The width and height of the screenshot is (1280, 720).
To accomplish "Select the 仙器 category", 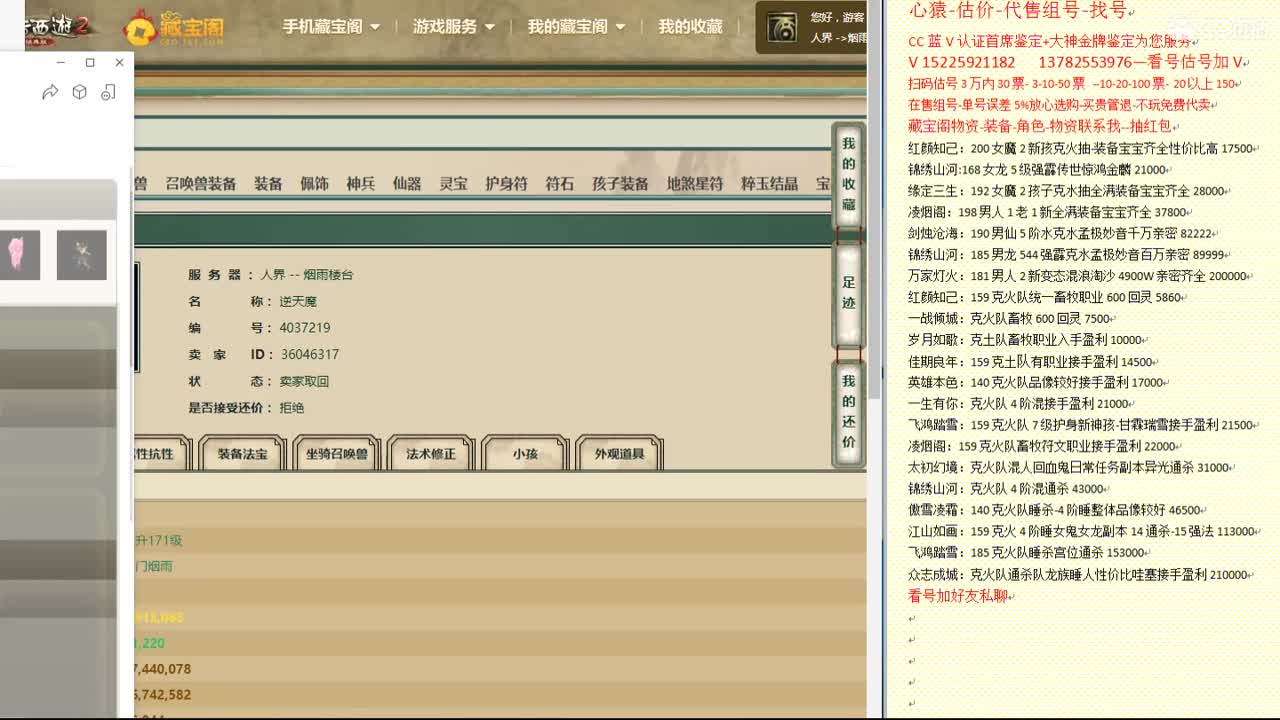I will tap(407, 184).
